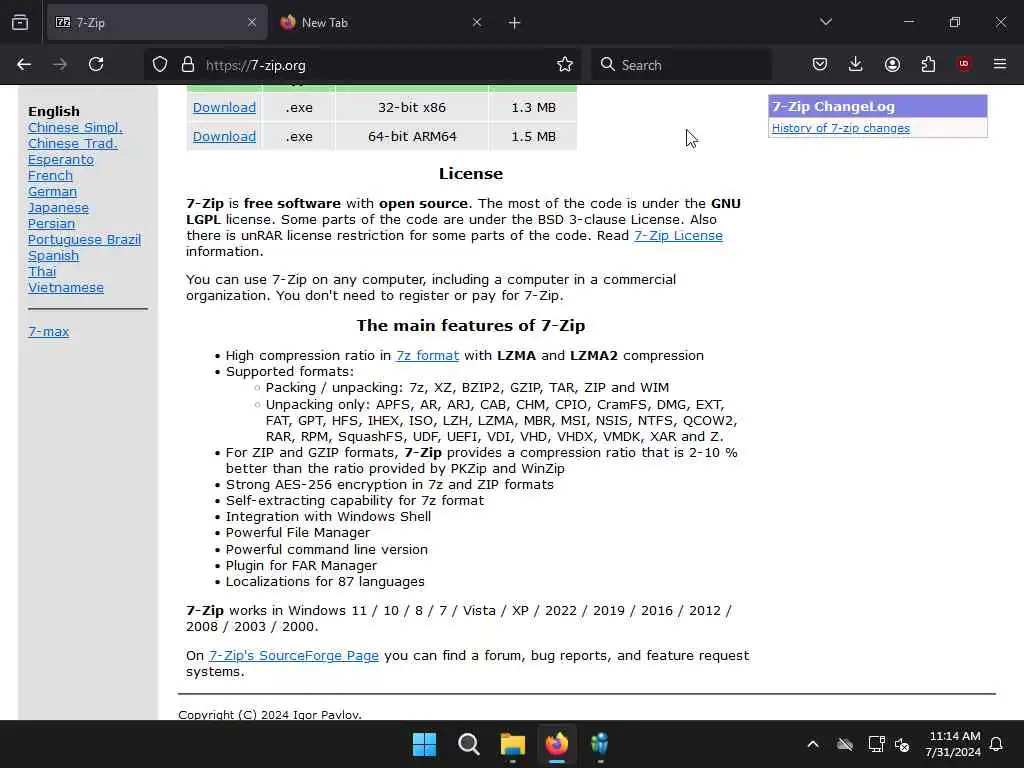Close the New Tab tab

point(477,23)
